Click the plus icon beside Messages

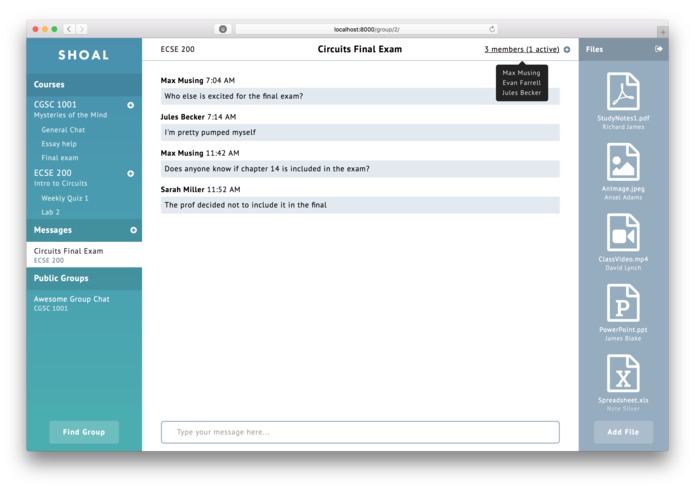point(133,230)
